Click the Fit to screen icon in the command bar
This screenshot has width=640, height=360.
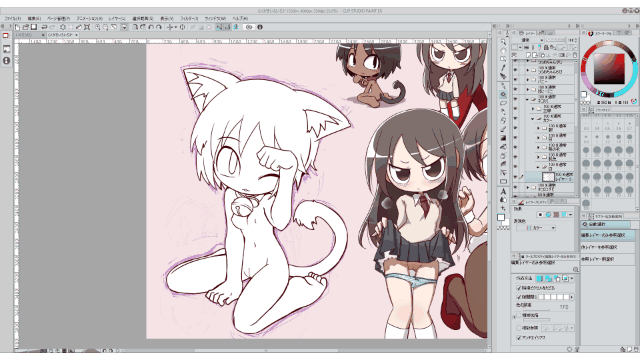point(114,27)
